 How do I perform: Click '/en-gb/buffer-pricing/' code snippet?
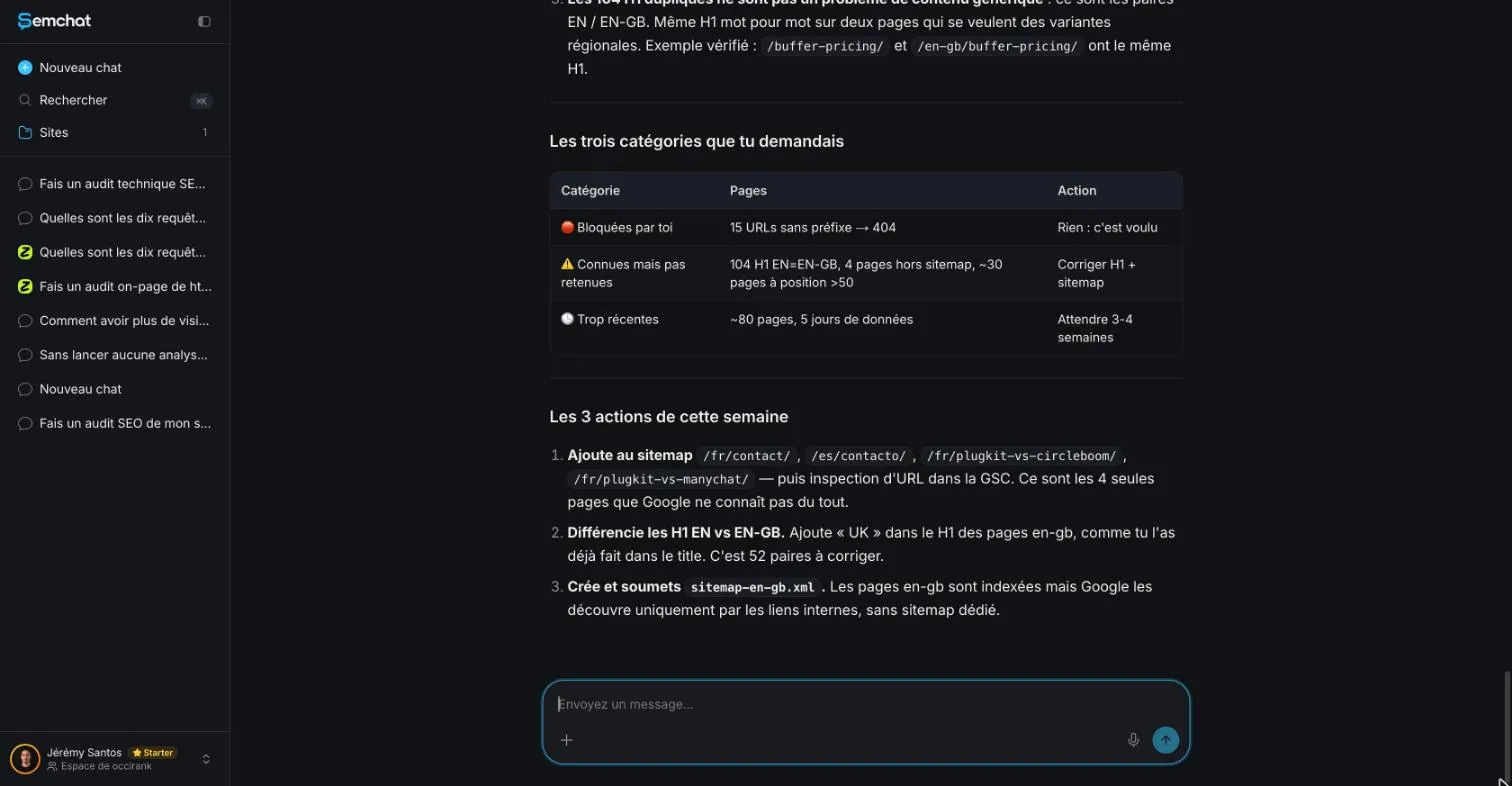pos(997,46)
